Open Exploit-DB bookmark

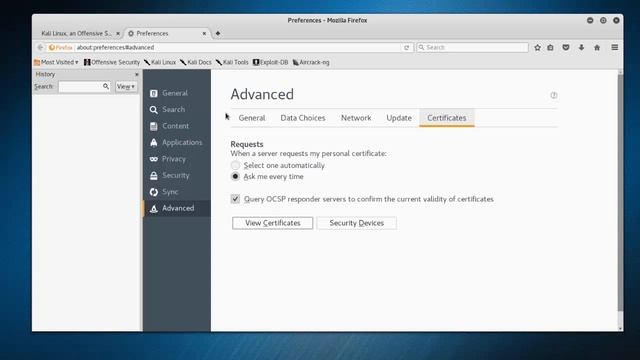(x=270, y=62)
